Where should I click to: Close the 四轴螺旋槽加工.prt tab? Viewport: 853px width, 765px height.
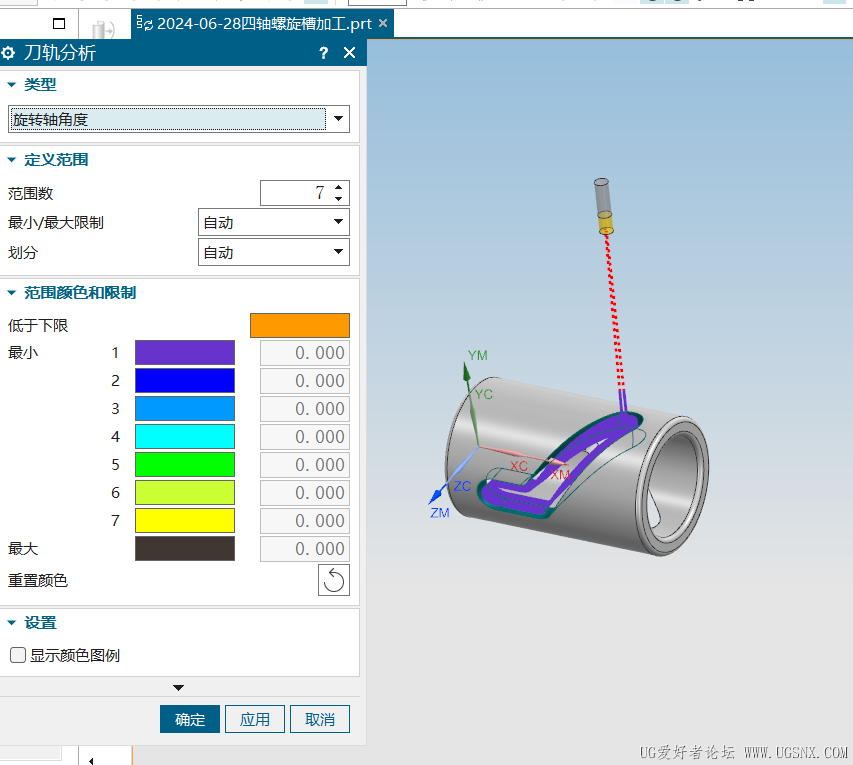(383, 23)
